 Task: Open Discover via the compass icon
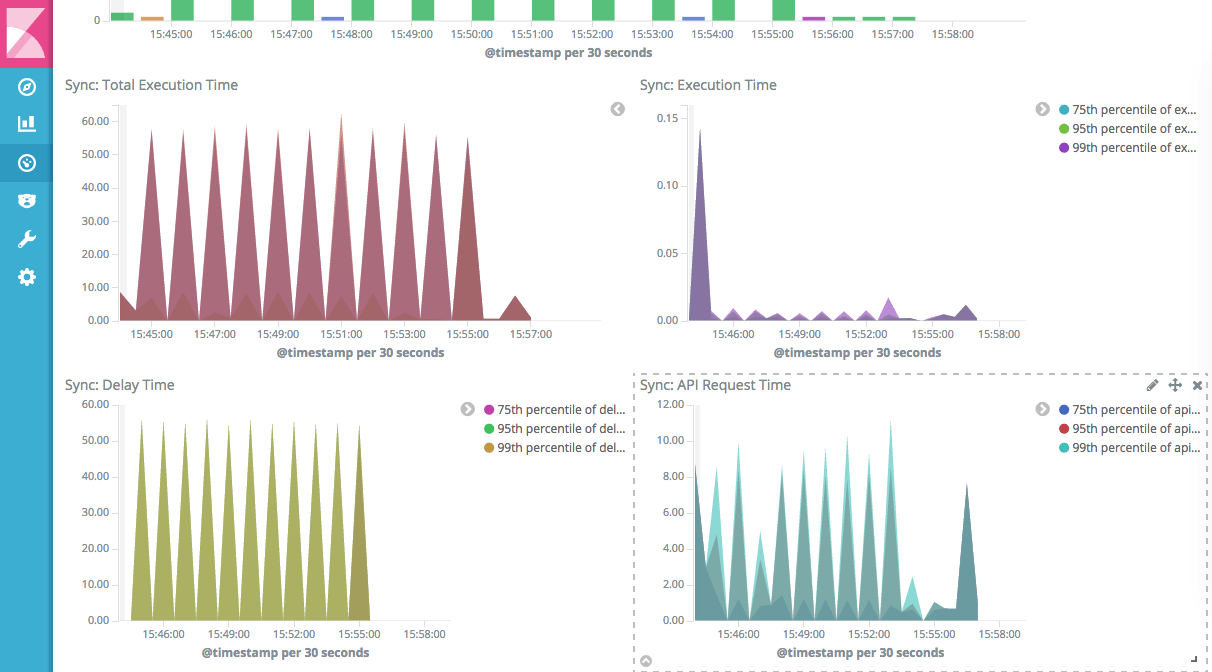coord(27,87)
